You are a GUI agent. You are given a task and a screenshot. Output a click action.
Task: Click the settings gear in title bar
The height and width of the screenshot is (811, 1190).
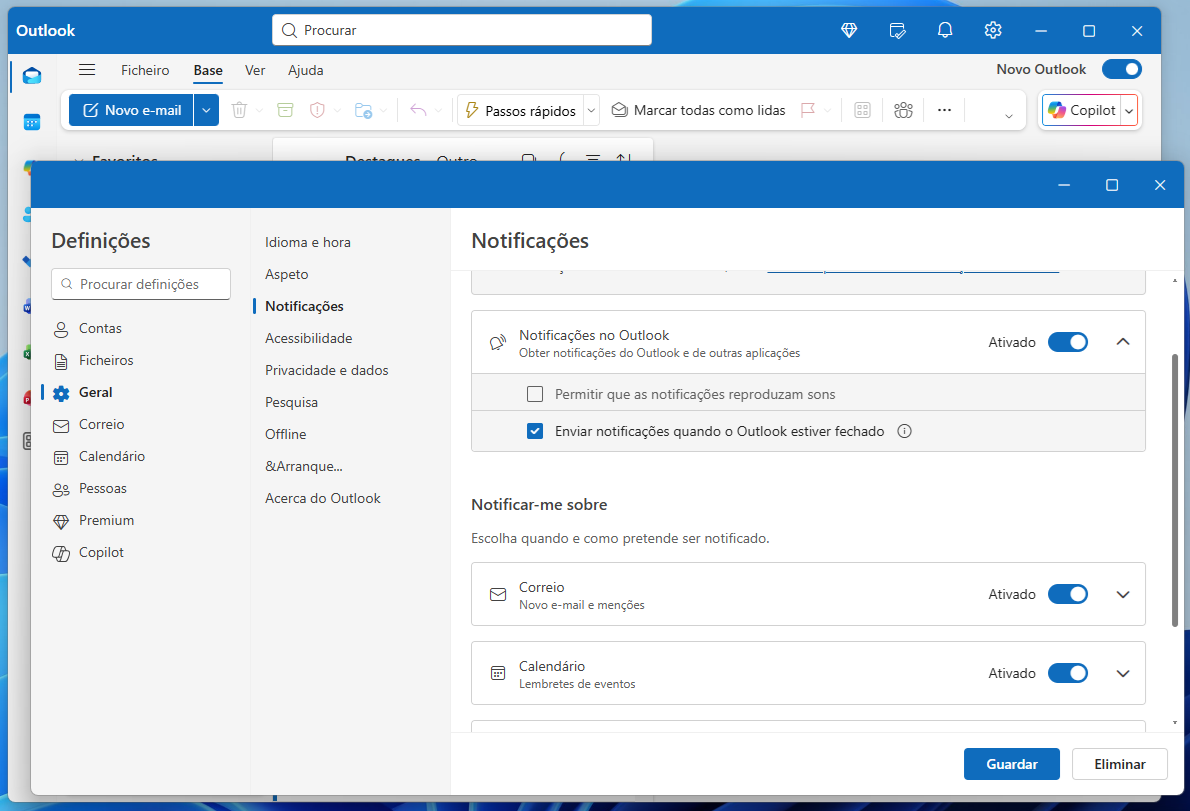coord(993,31)
